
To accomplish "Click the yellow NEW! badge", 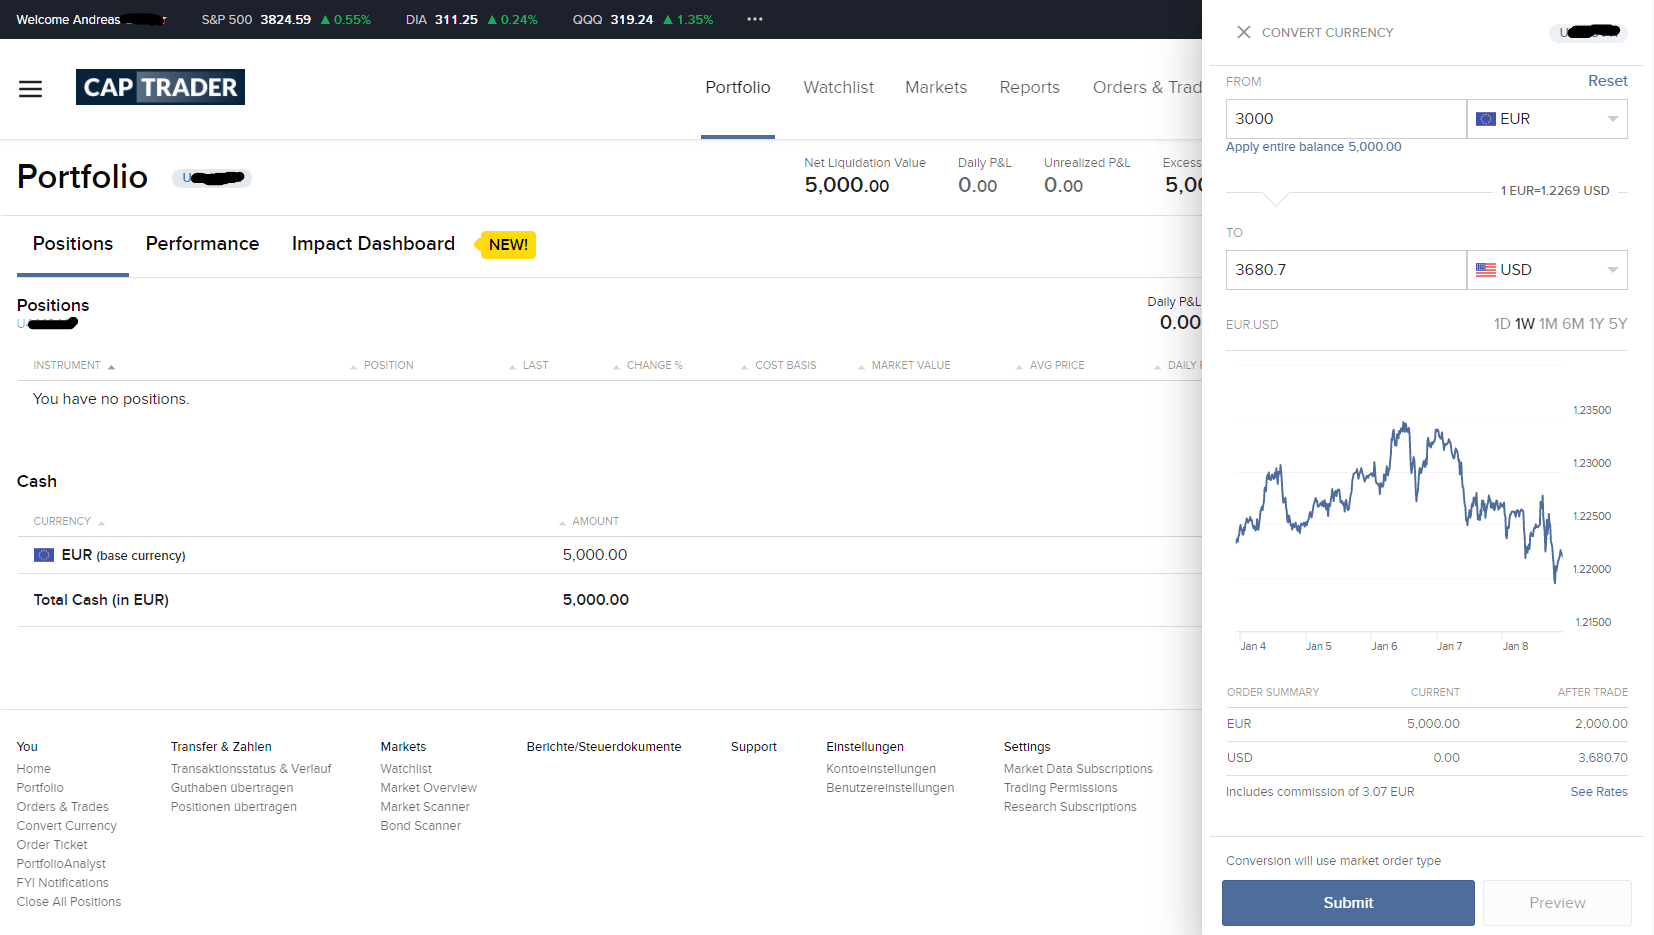I will pyautogui.click(x=507, y=245).
